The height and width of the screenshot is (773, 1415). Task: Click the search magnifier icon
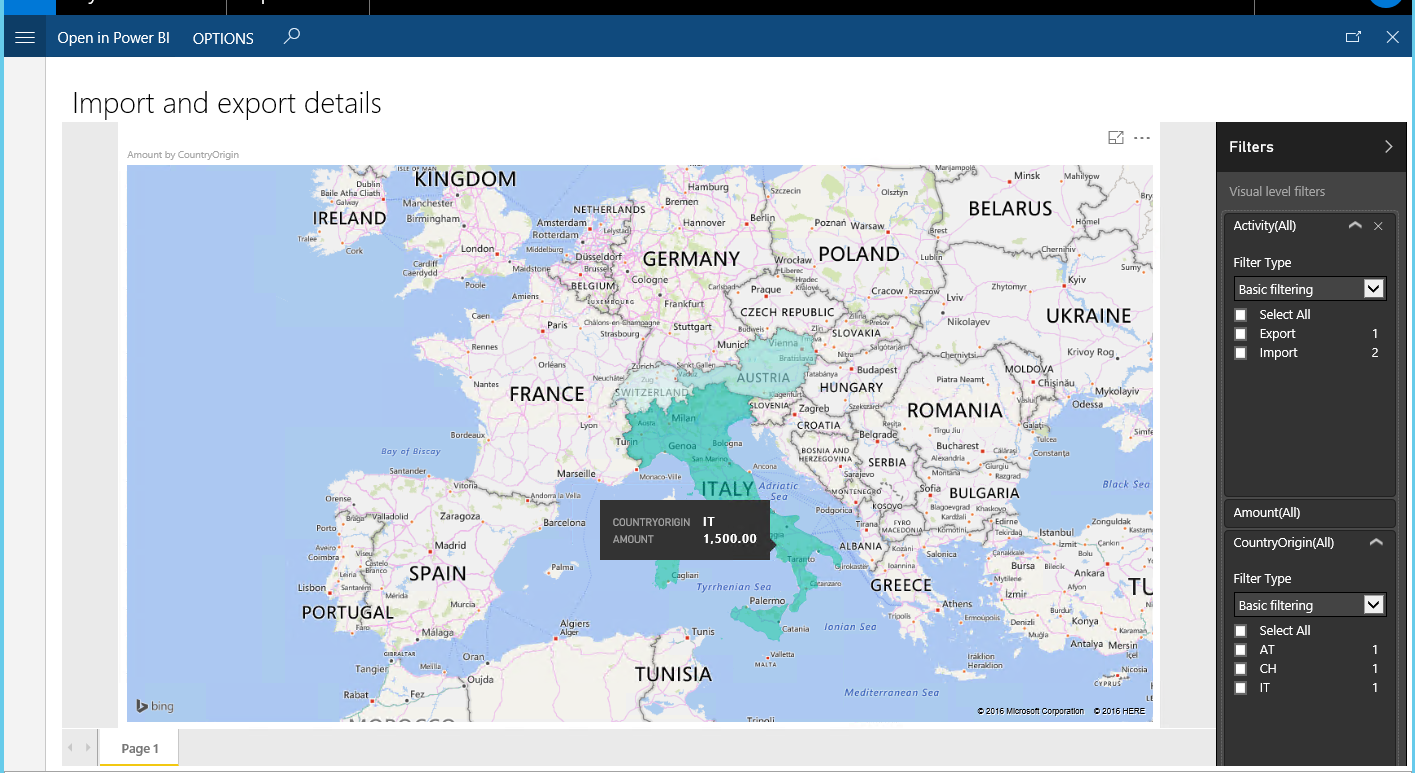(291, 37)
